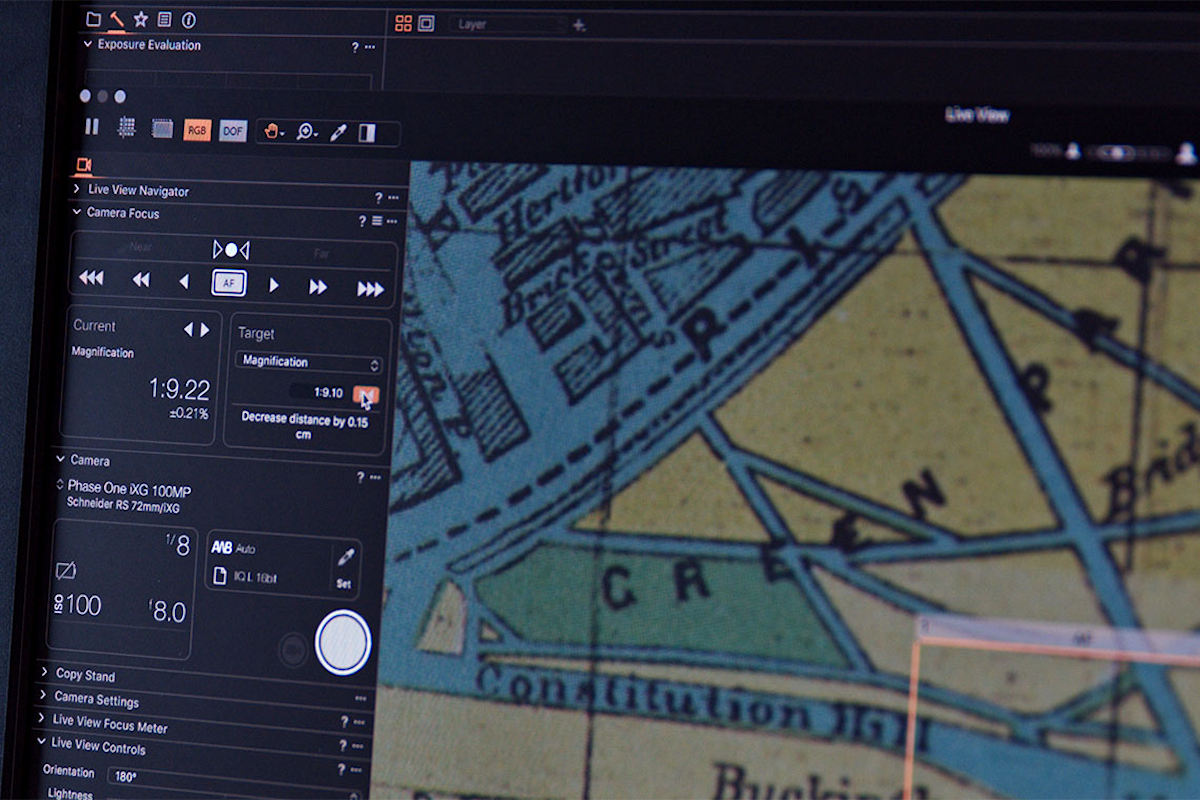
Task: Move focus far by small step
Action: click(x=274, y=285)
